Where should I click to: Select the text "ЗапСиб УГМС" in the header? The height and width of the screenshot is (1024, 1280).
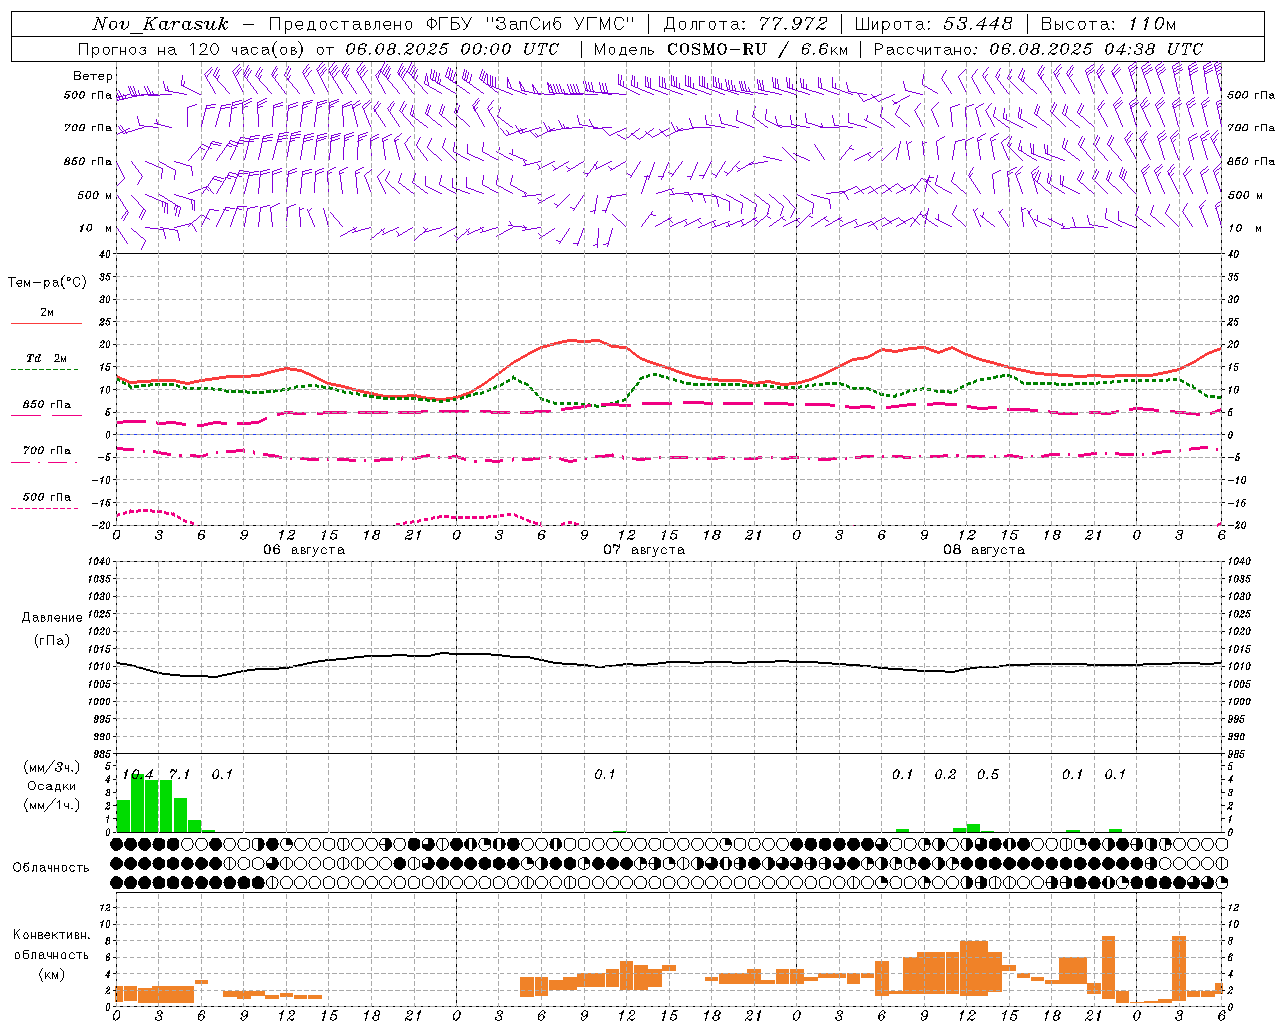tap(562, 24)
